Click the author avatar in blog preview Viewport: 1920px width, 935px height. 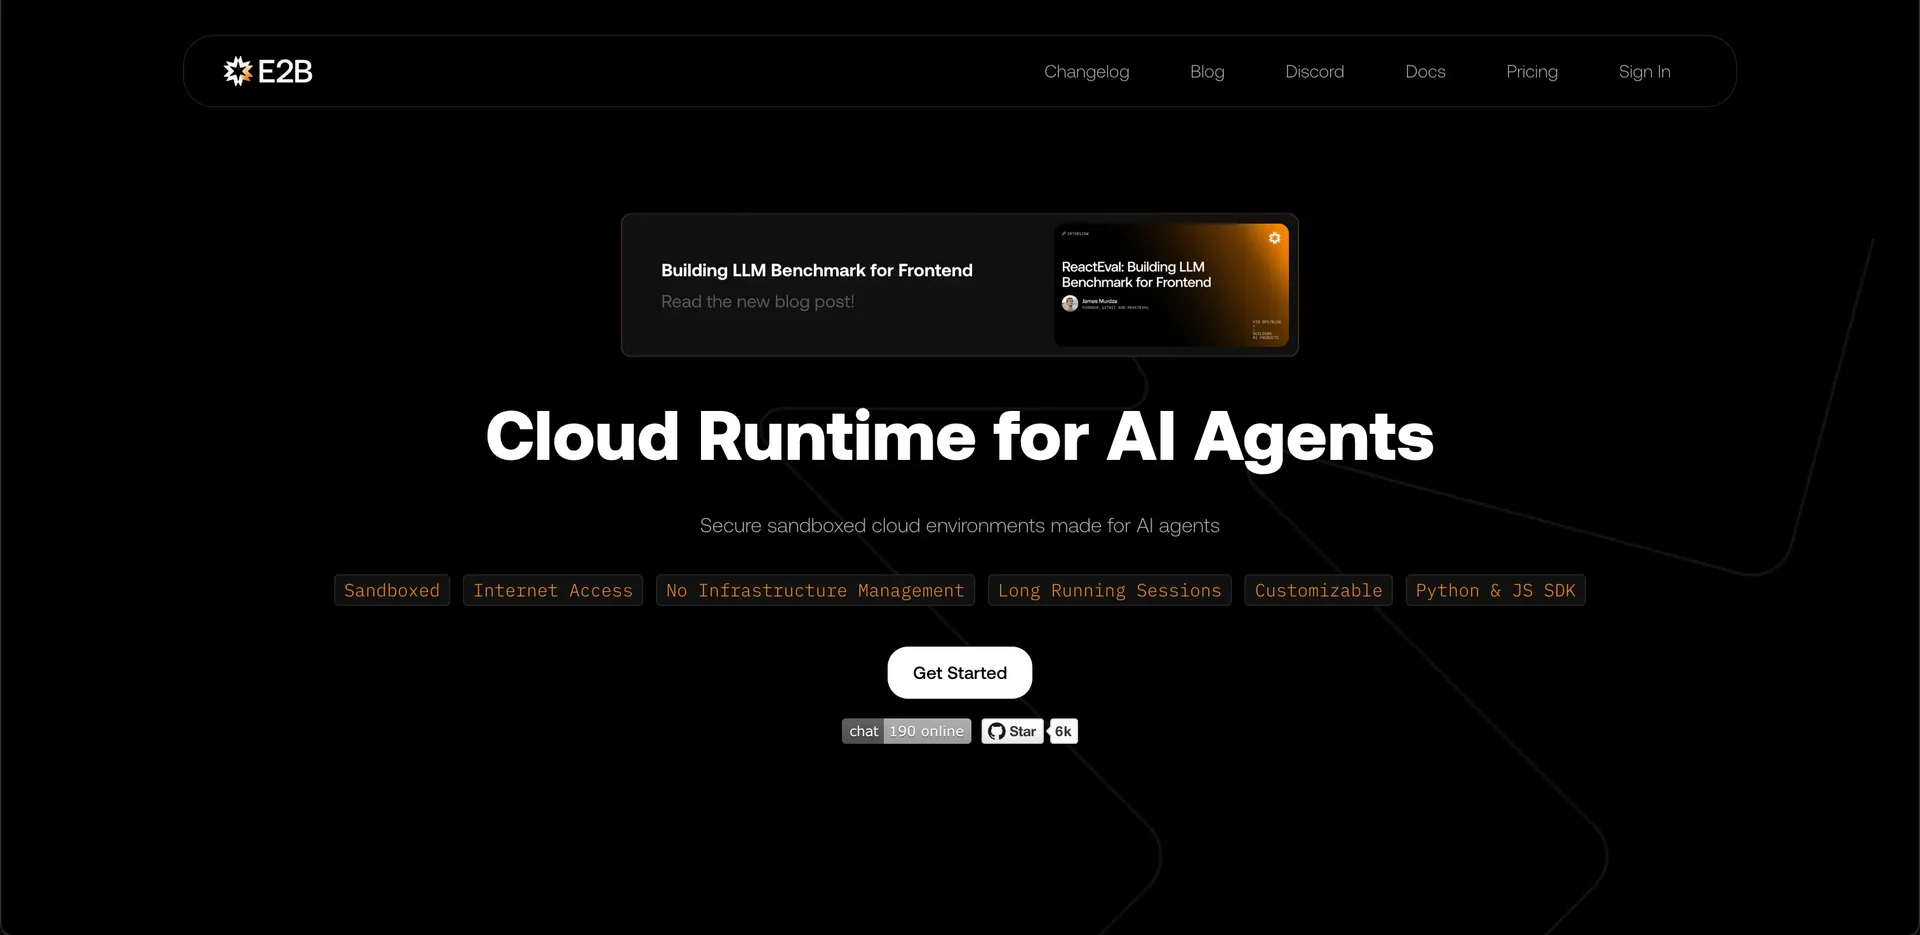pyautogui.click(x=1070, y=303)
